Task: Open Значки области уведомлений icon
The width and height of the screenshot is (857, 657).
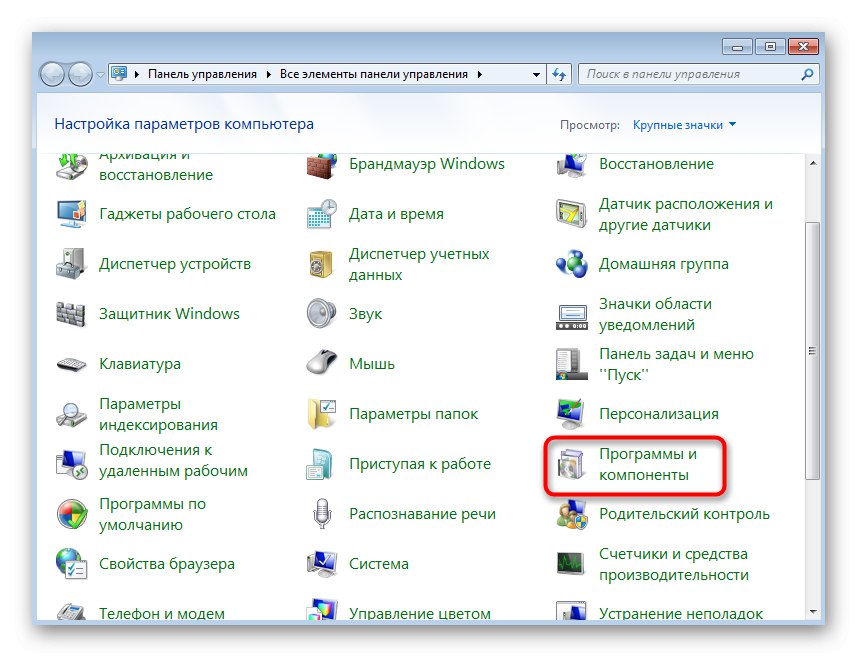Action: [571, 318]
